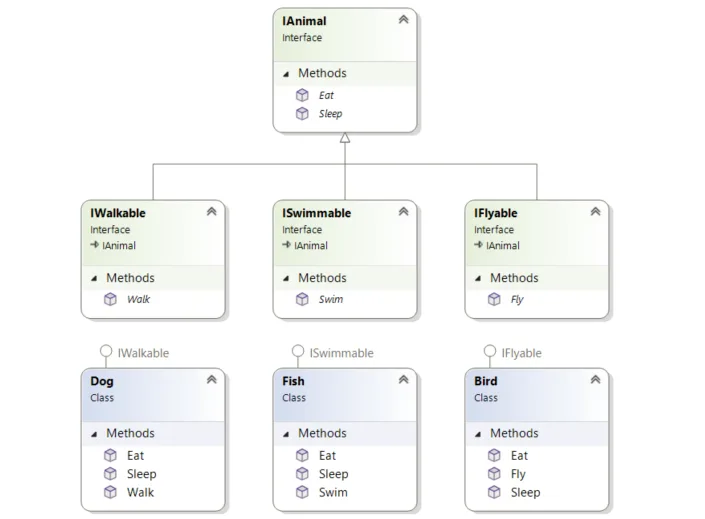Select the Fish class title
Image resolution: width=705 pixels, height=519 pixels.
(293, 381)
